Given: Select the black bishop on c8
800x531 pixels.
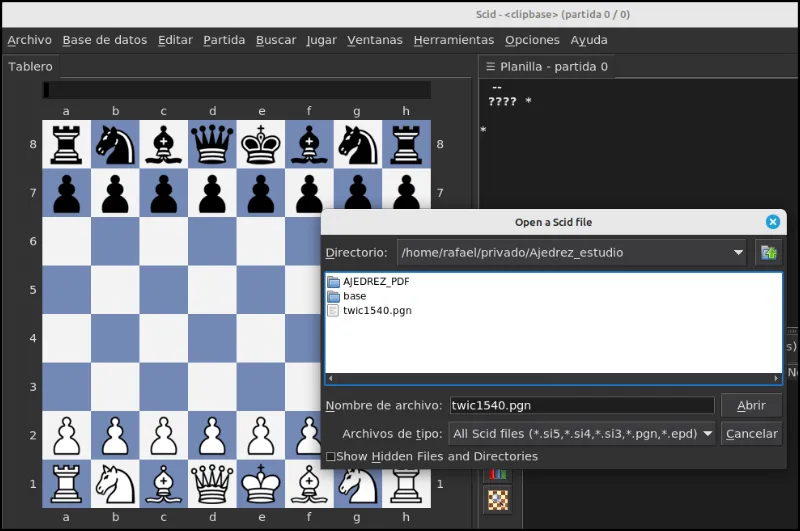Looking at the screenshot, I should [x=163, y=144].
